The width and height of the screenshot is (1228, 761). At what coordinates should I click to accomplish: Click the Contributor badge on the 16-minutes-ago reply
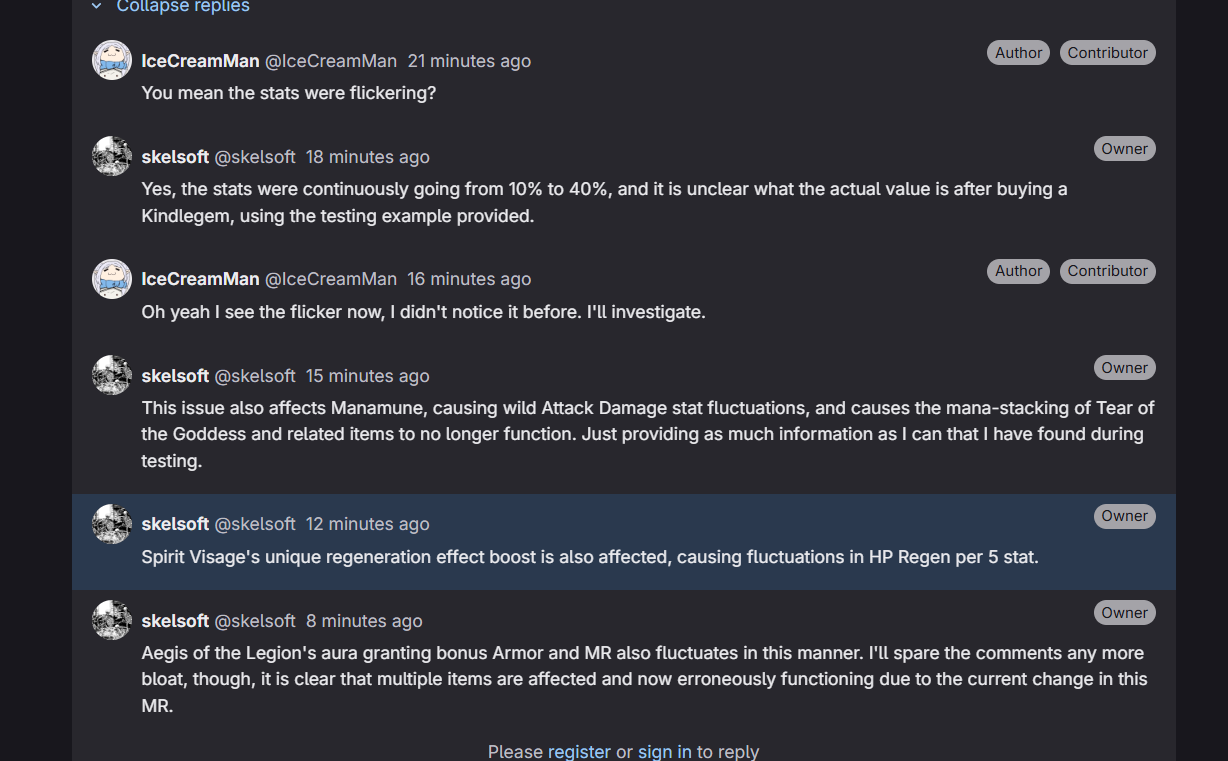coord(1107,271)
